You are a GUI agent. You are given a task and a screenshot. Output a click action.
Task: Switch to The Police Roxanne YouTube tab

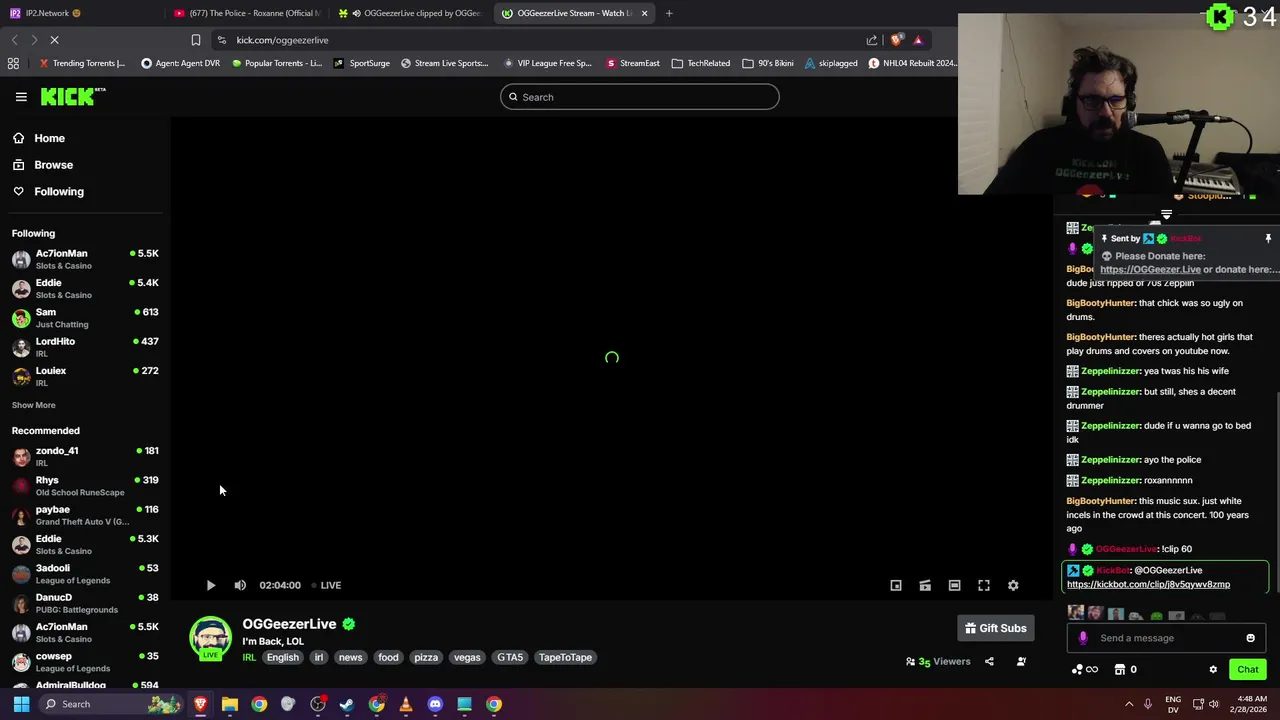(246, 13)
